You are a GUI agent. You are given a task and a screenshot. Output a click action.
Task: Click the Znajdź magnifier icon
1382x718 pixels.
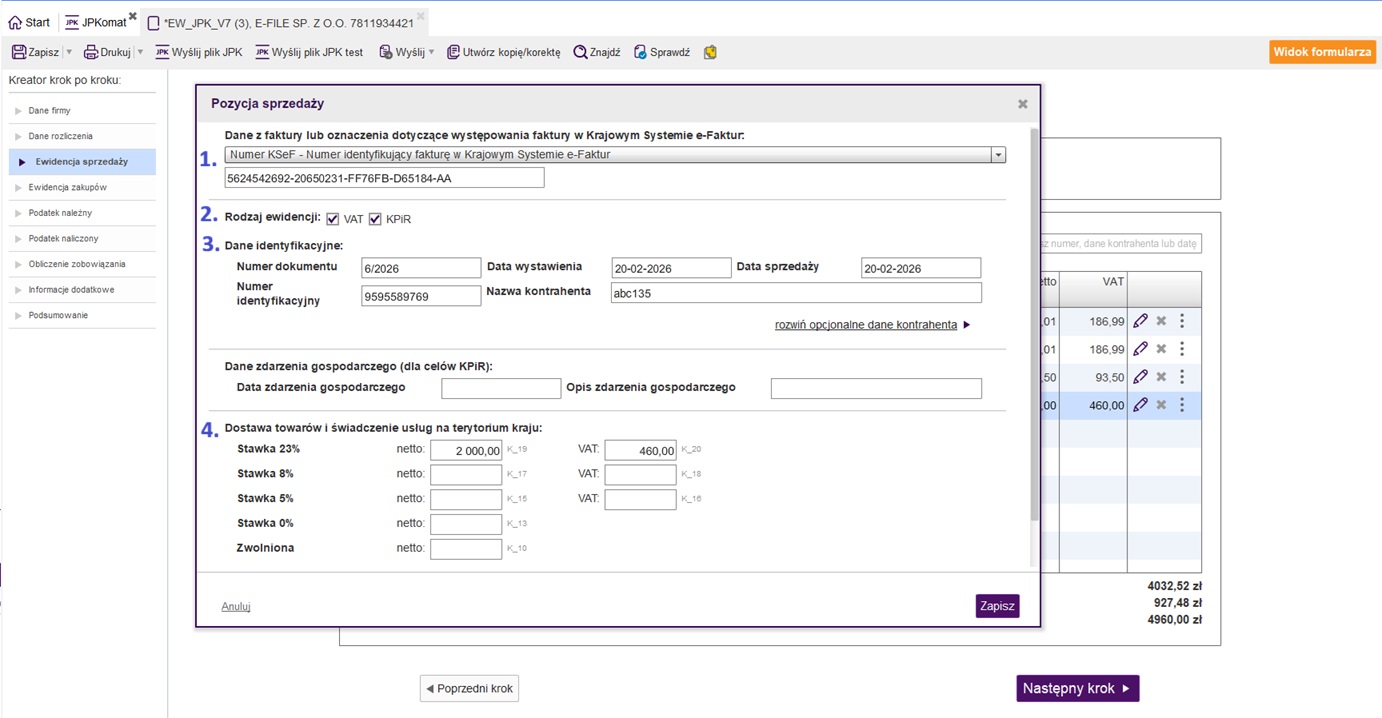580,52
